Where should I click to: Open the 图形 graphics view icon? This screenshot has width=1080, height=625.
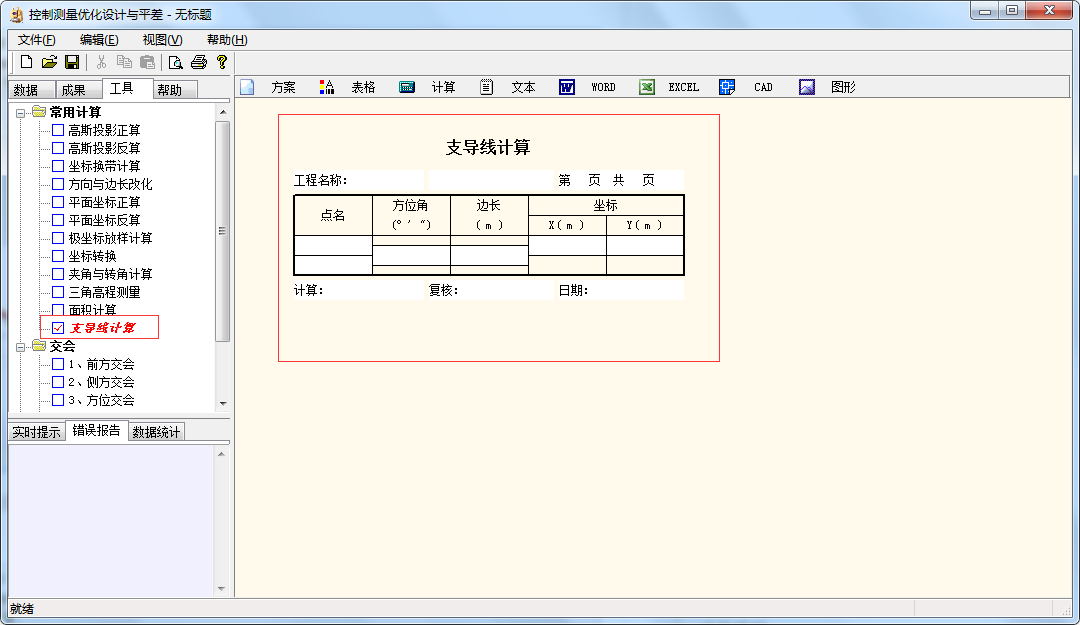[x=807, y=87]
